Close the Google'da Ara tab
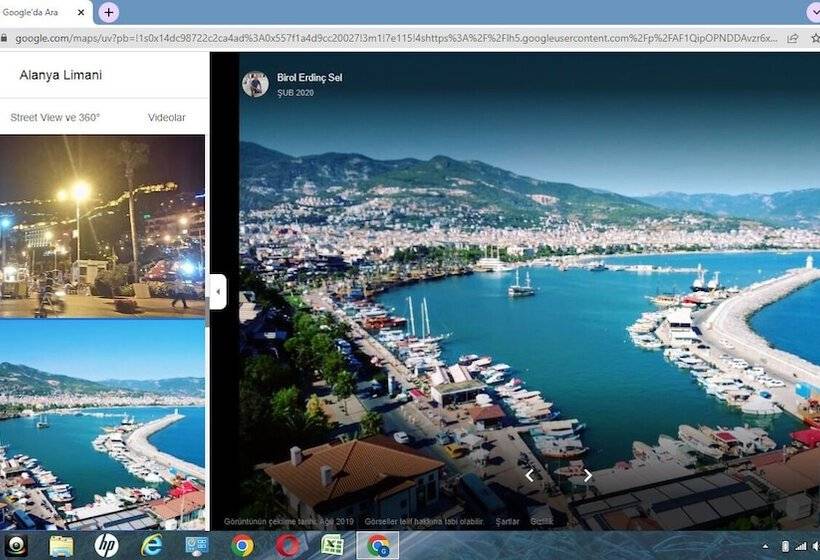Screen dimensions: 820x560 coord(81,12)
